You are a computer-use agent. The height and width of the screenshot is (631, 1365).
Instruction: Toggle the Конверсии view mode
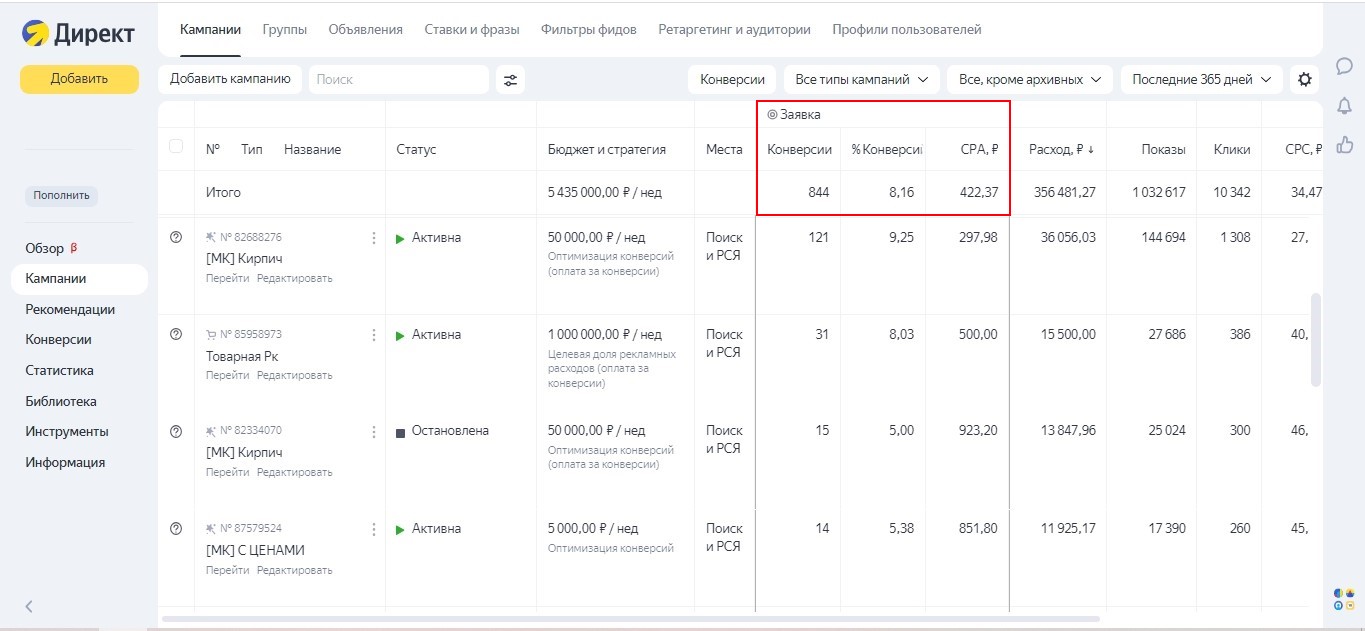733,78
